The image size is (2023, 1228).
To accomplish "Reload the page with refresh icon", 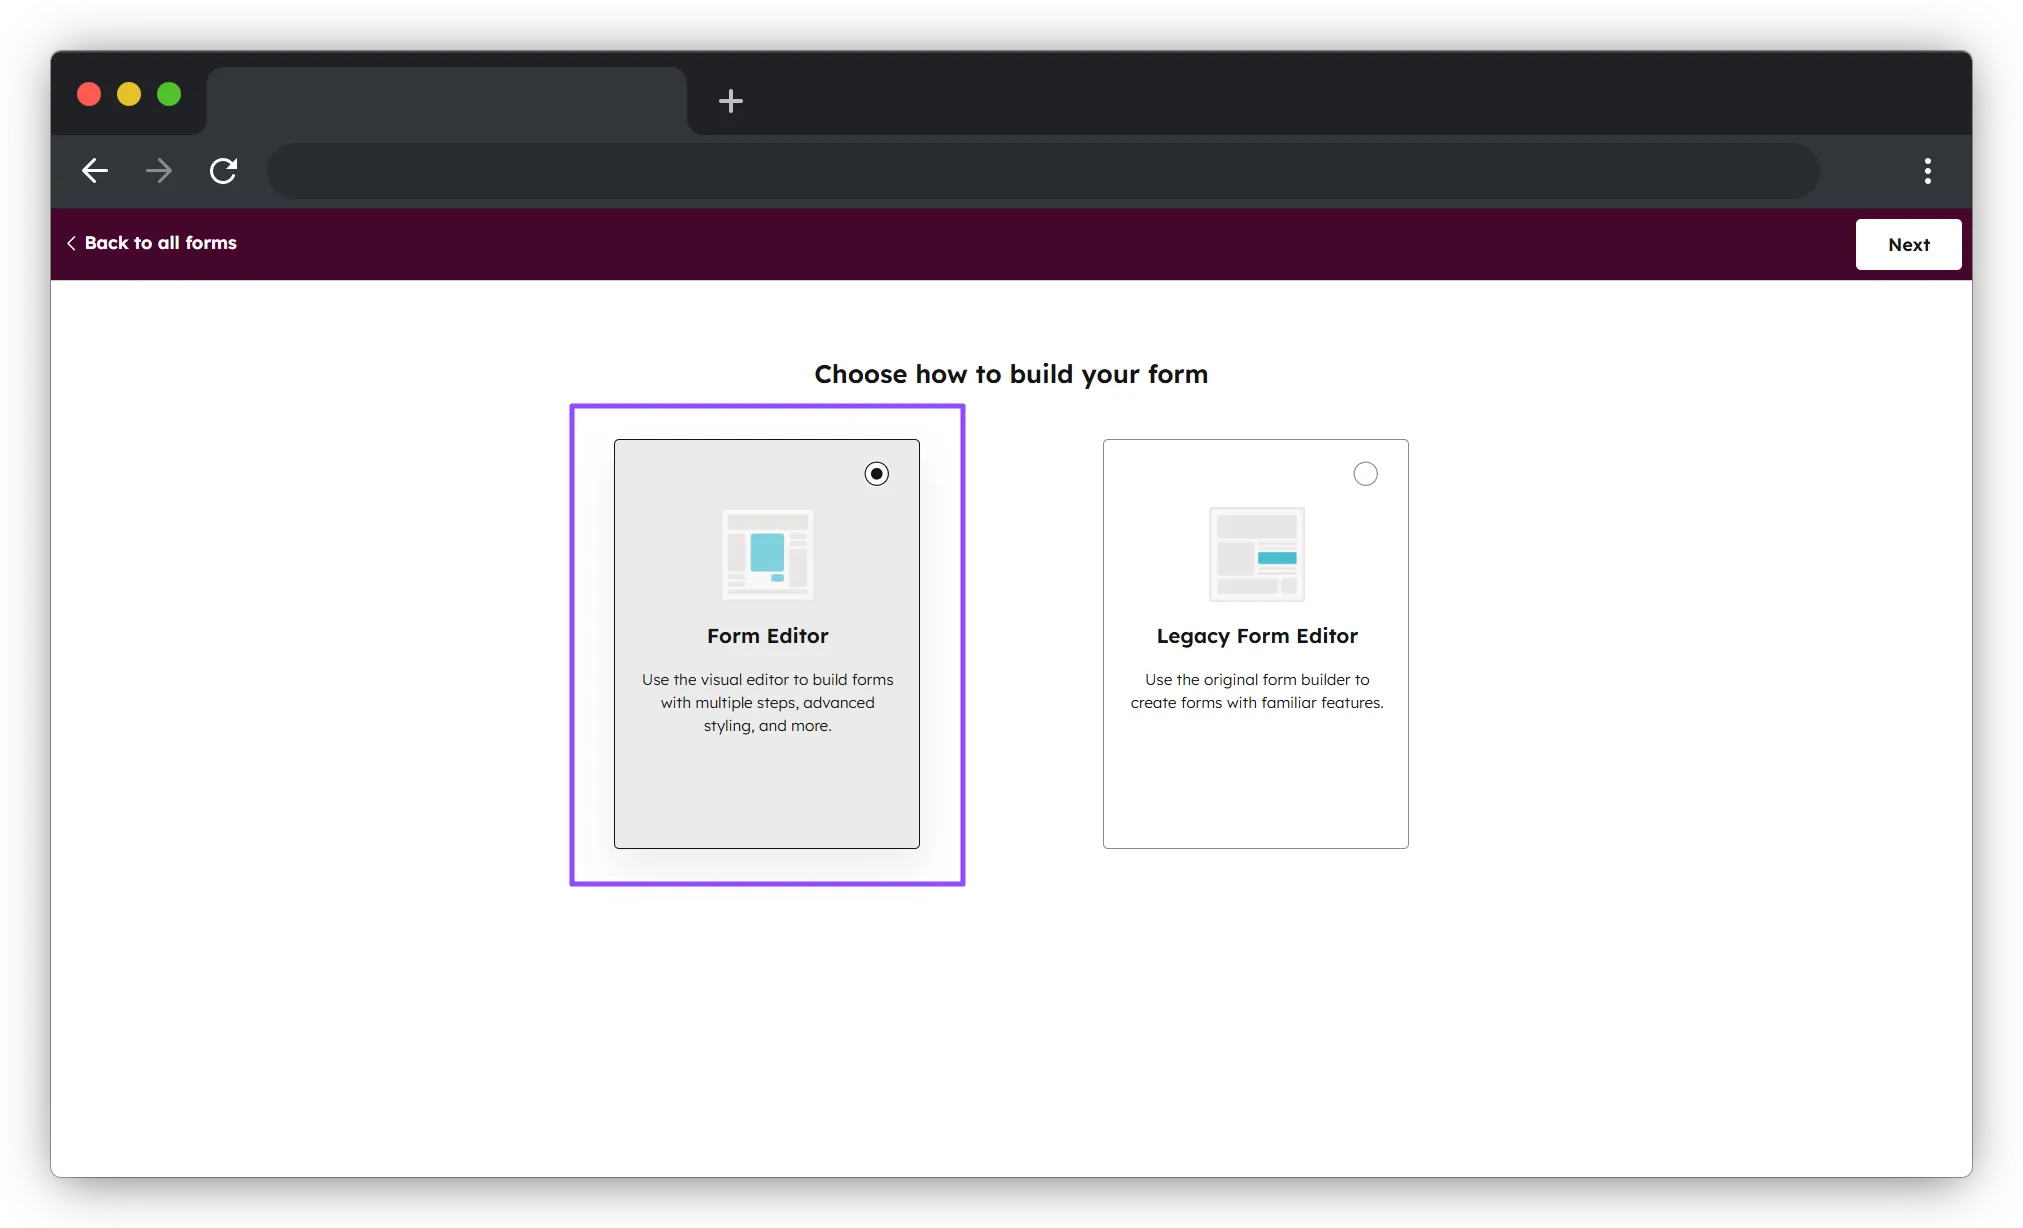I will 223,171.
